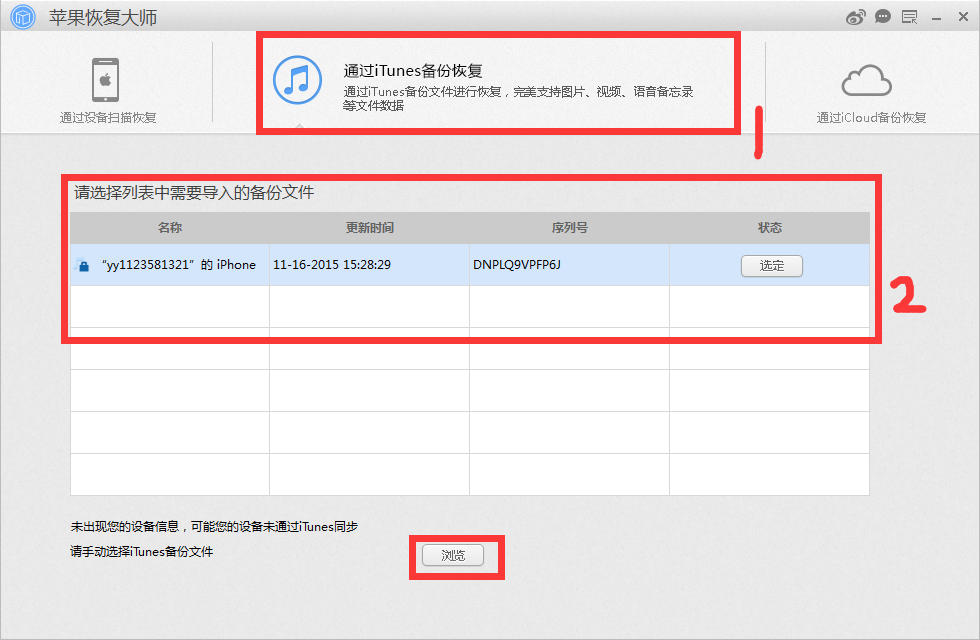
Task: Click the 更新时间 column header
Action: [370, 228]
